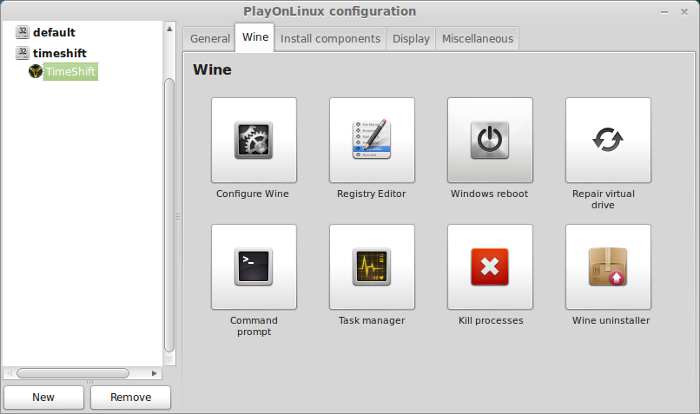This screenshot has width=700, height=414.
Task: Start the Task manager
Action: [371, 267]
